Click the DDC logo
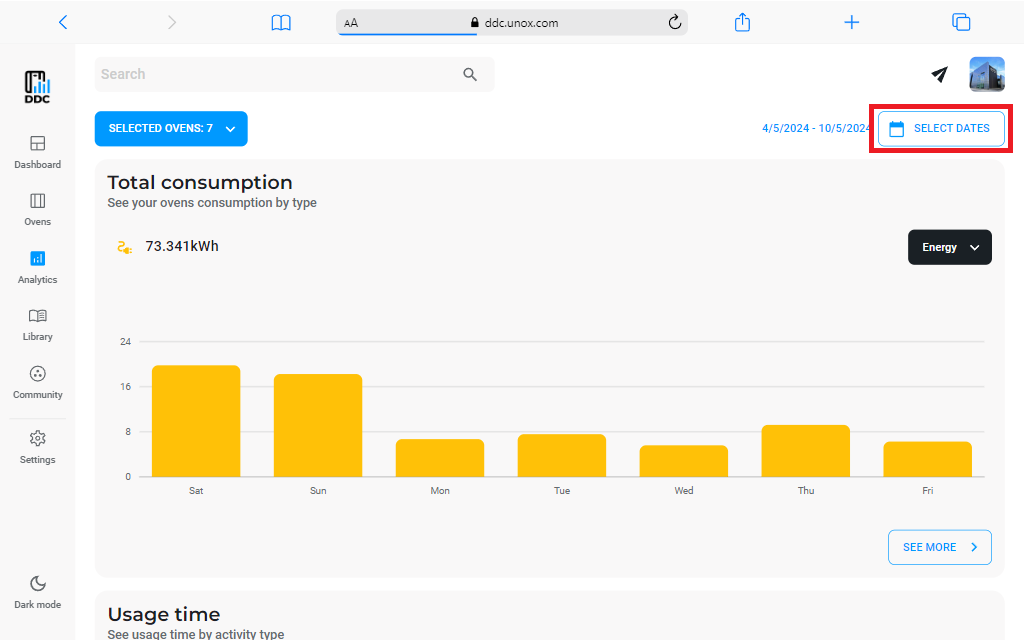 coord(37,88)
